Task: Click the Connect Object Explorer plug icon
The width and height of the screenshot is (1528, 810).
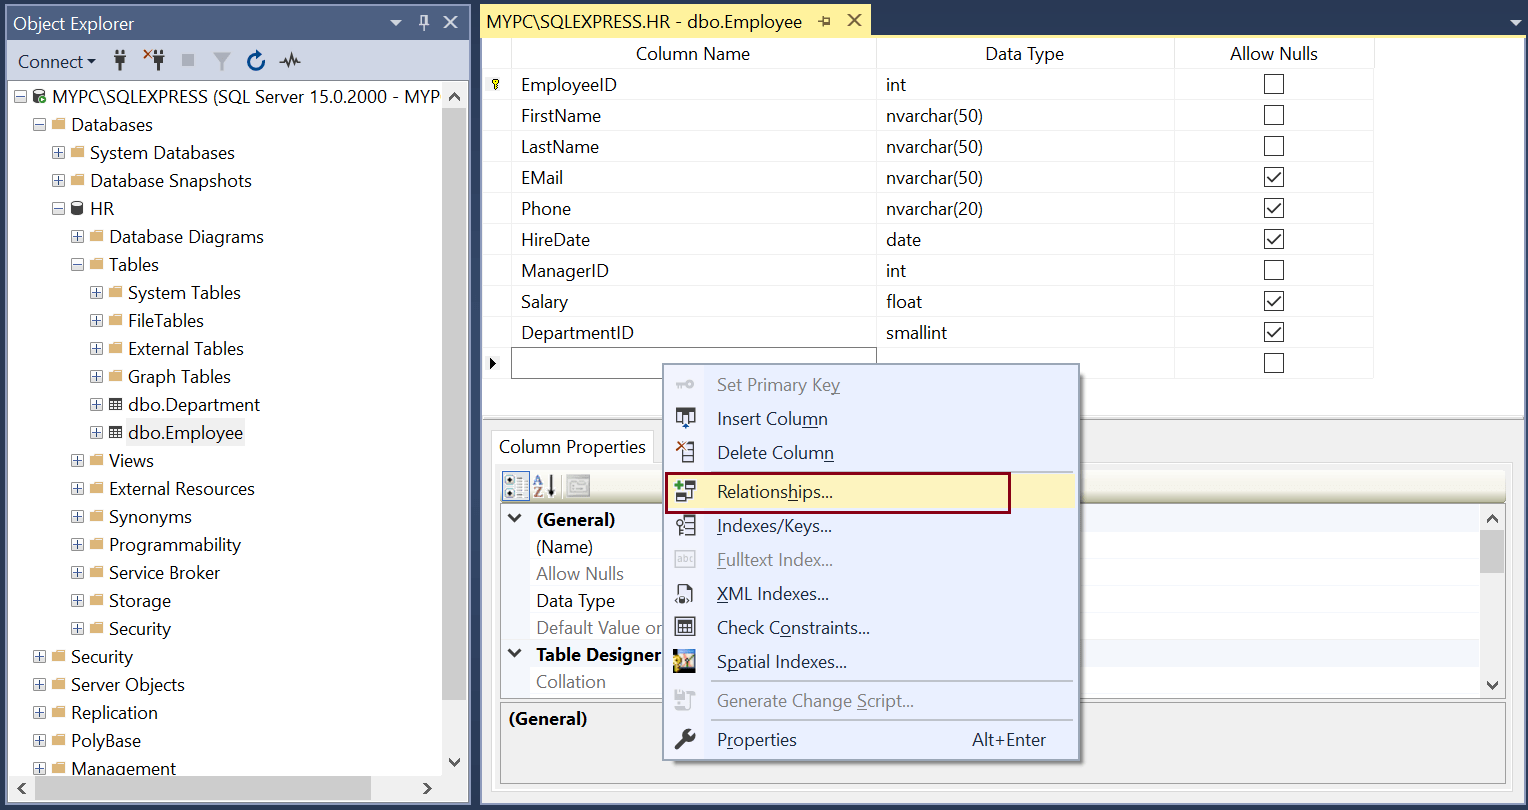Action: click(121, 61)
